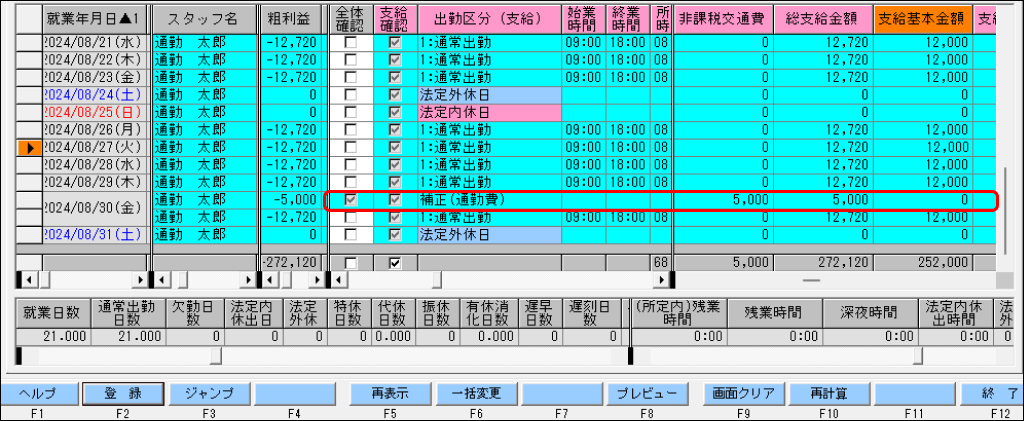Click 1:通常出勤 cell in 2024/08/26 row
The width and height of the screenshot is (1024, 421).
[x=490, y=131]
